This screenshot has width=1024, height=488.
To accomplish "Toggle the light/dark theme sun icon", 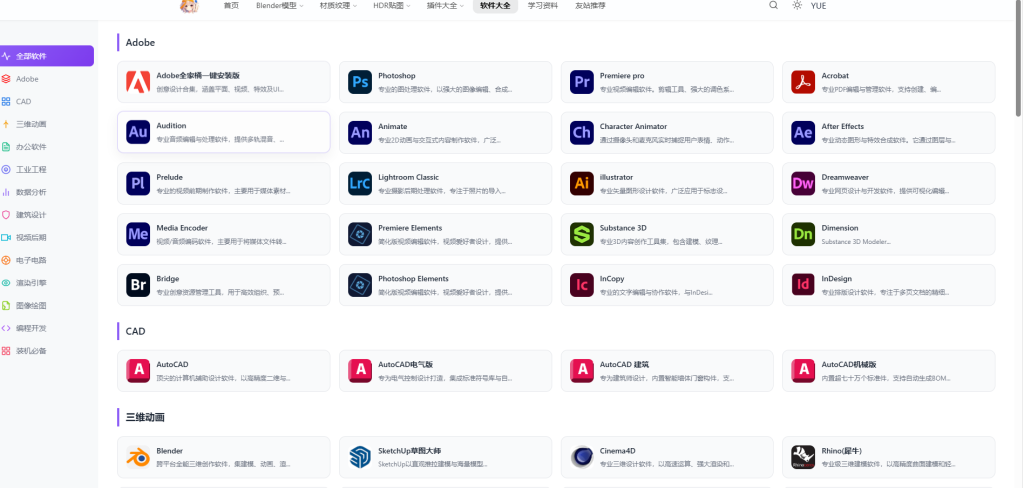I will tap(797, 5).
